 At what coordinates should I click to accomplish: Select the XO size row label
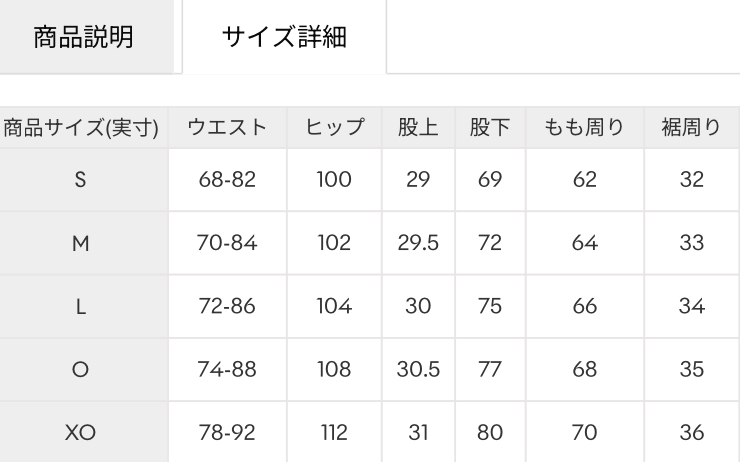click(81, 432)
